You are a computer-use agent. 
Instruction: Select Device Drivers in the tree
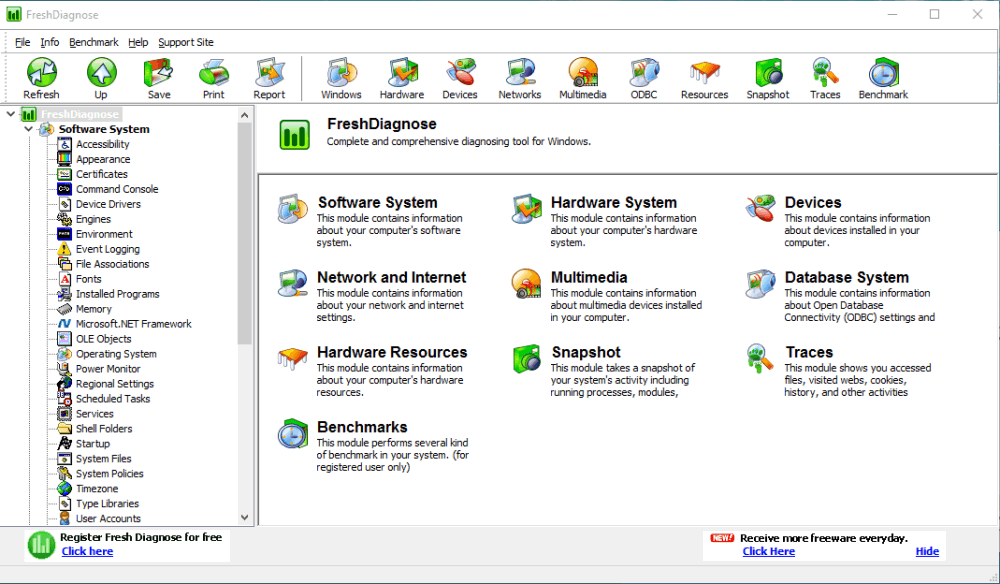click(x=108, y=204)
